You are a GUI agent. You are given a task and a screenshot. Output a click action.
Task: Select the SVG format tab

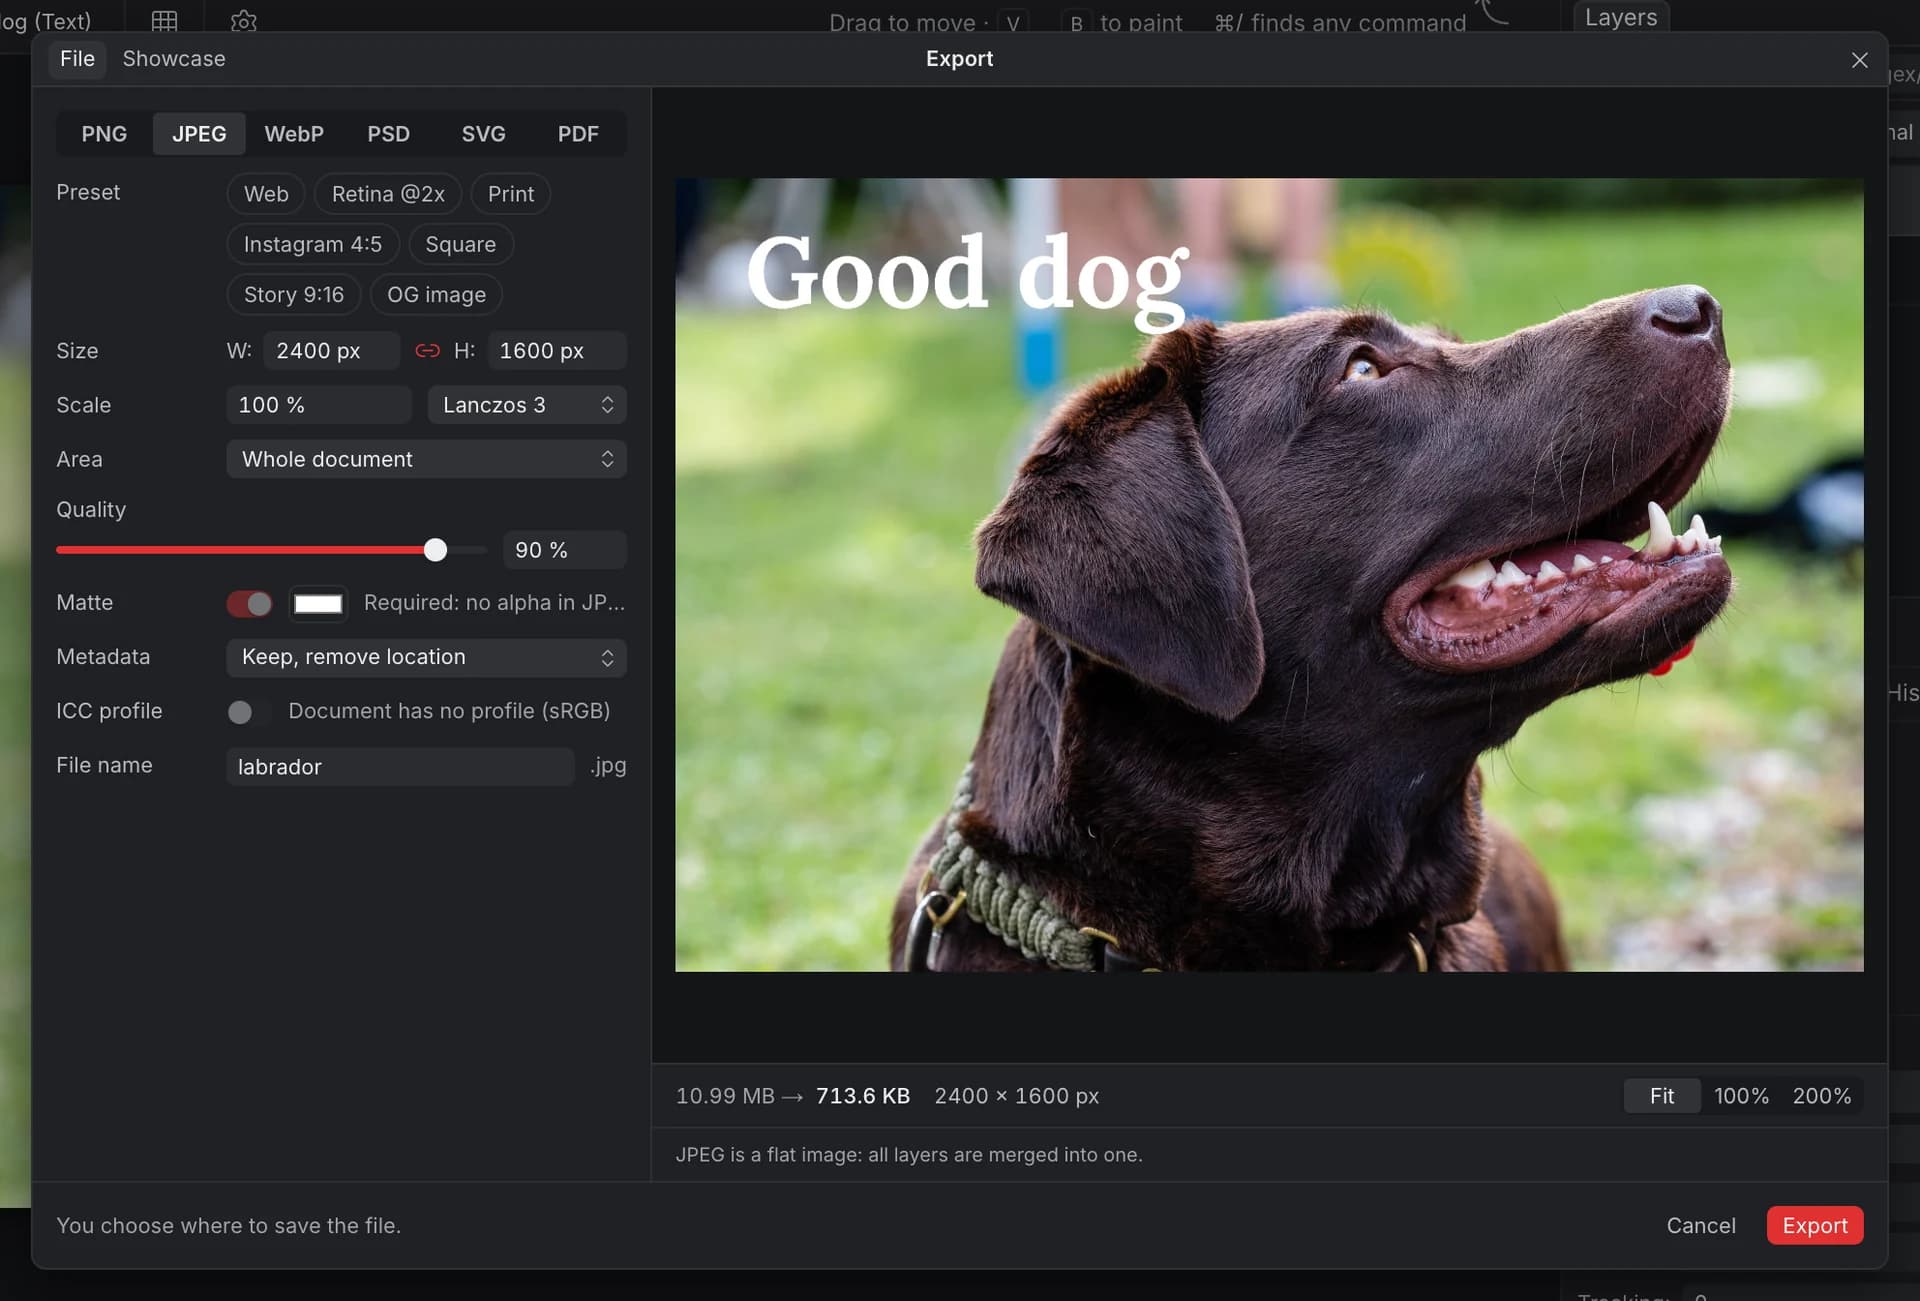(x=483, y=134)
